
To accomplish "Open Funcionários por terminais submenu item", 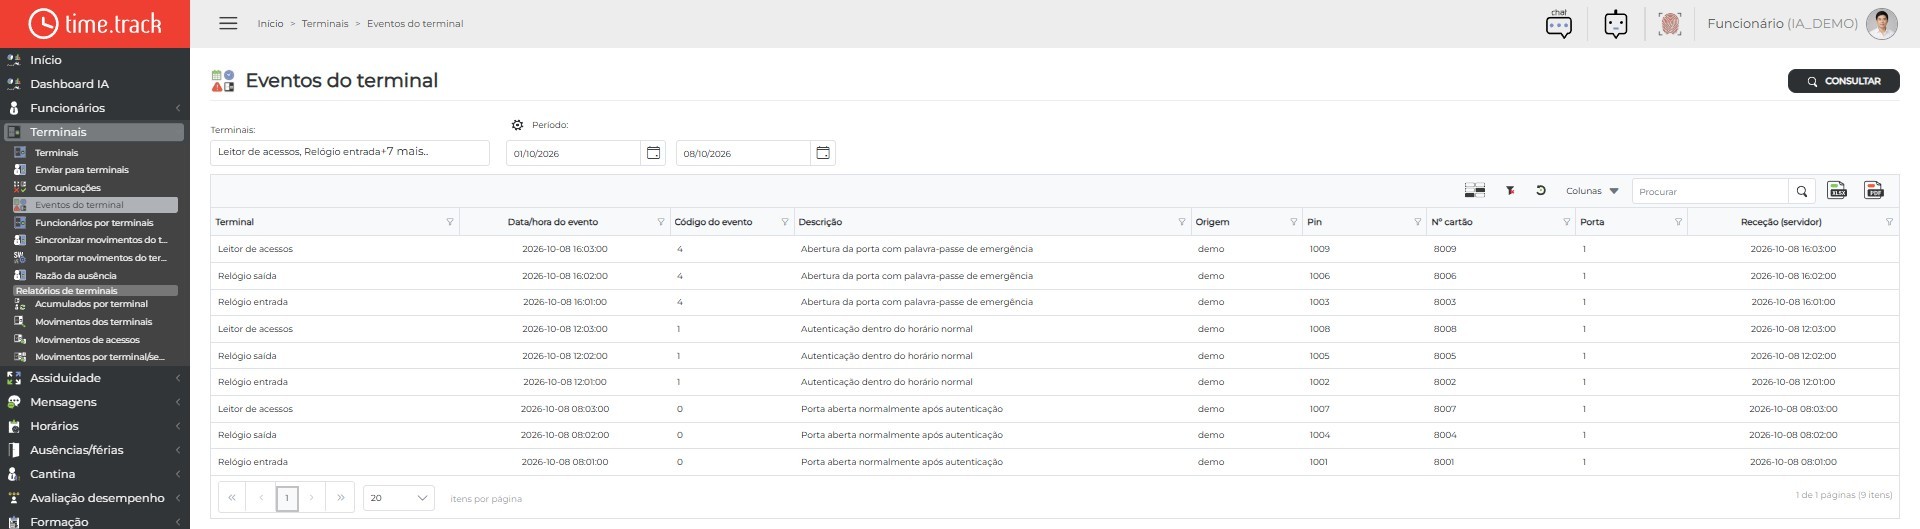I will click(x=95, y=223).
